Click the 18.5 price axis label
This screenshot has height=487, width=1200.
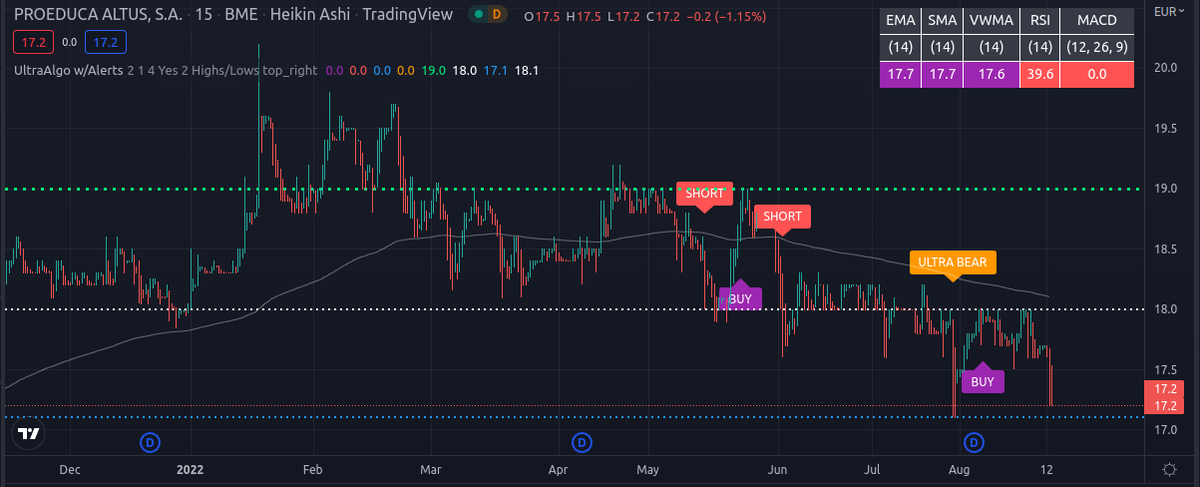click(x=1166, y=249)
